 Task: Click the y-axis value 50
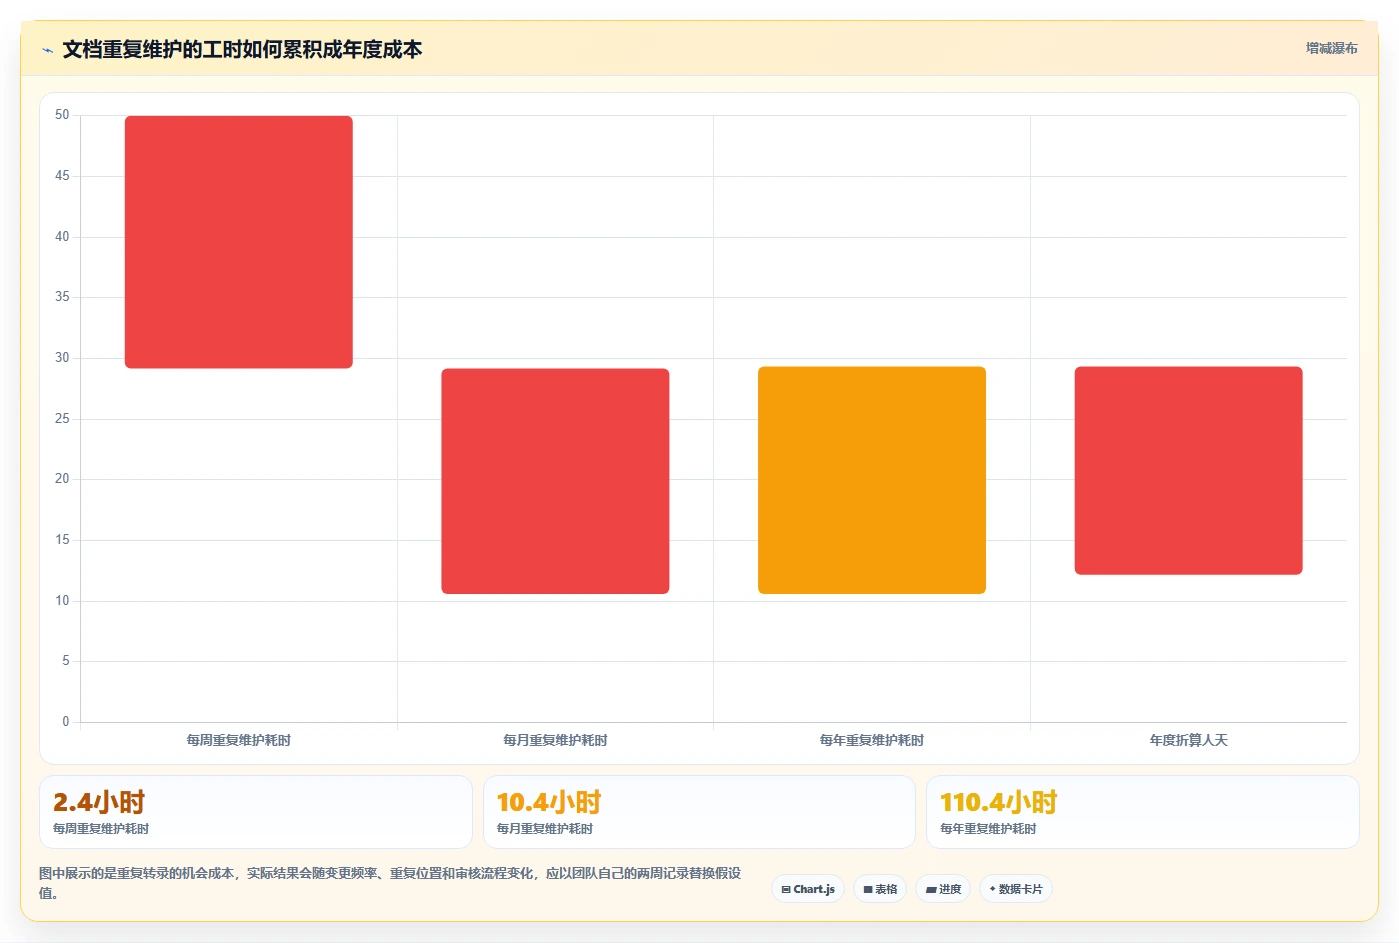[x=62, y=115]
